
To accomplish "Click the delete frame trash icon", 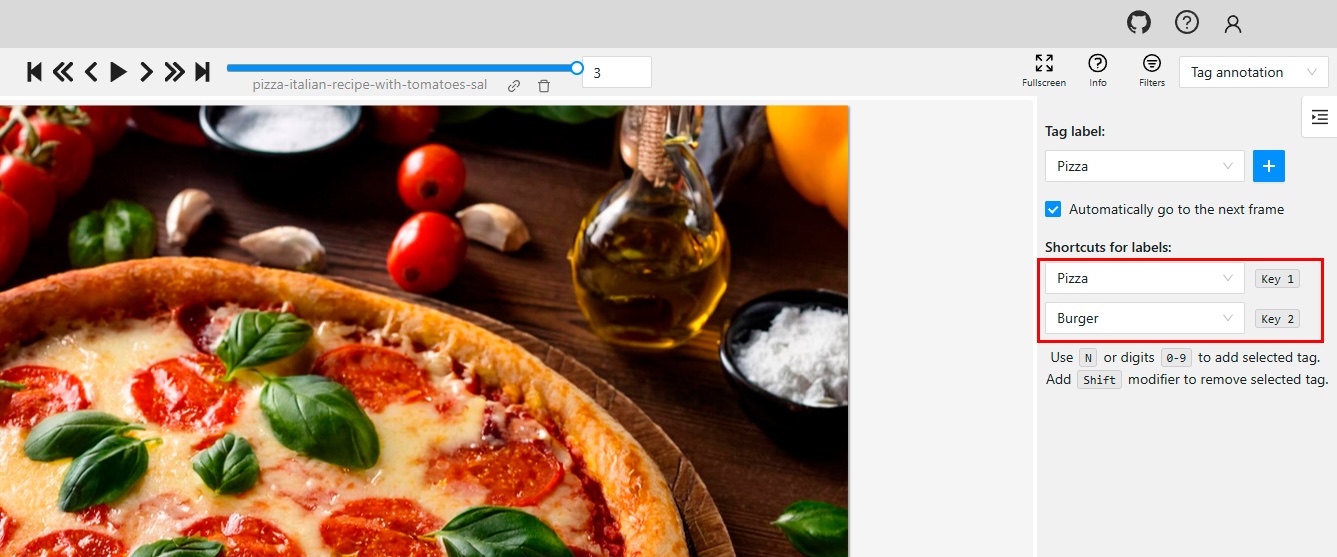I will pyautogui.click(x=544, y=86).
